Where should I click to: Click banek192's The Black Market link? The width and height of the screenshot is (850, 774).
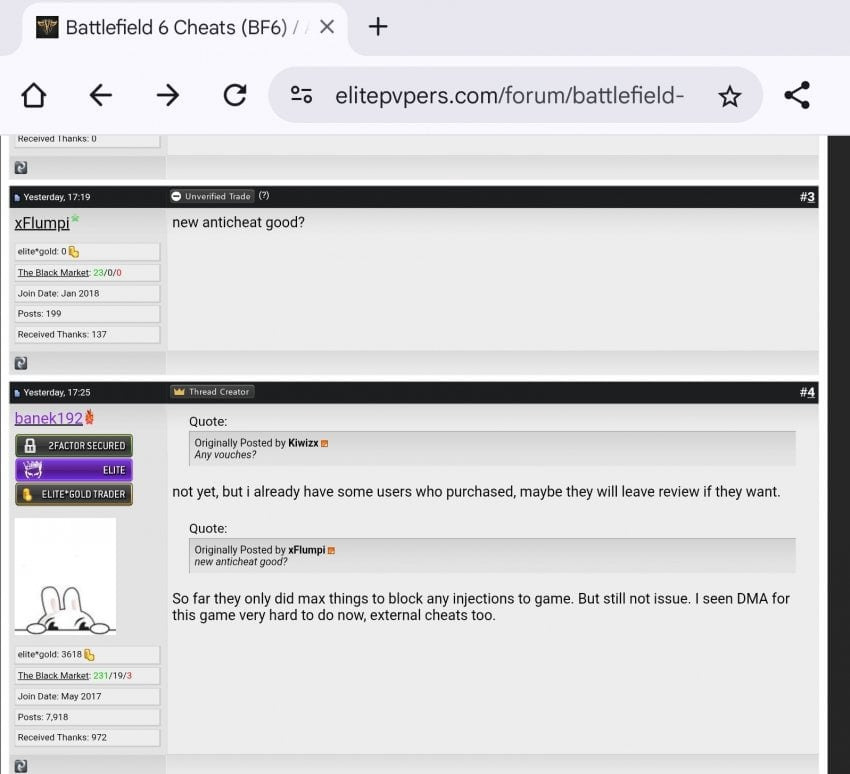53,675
